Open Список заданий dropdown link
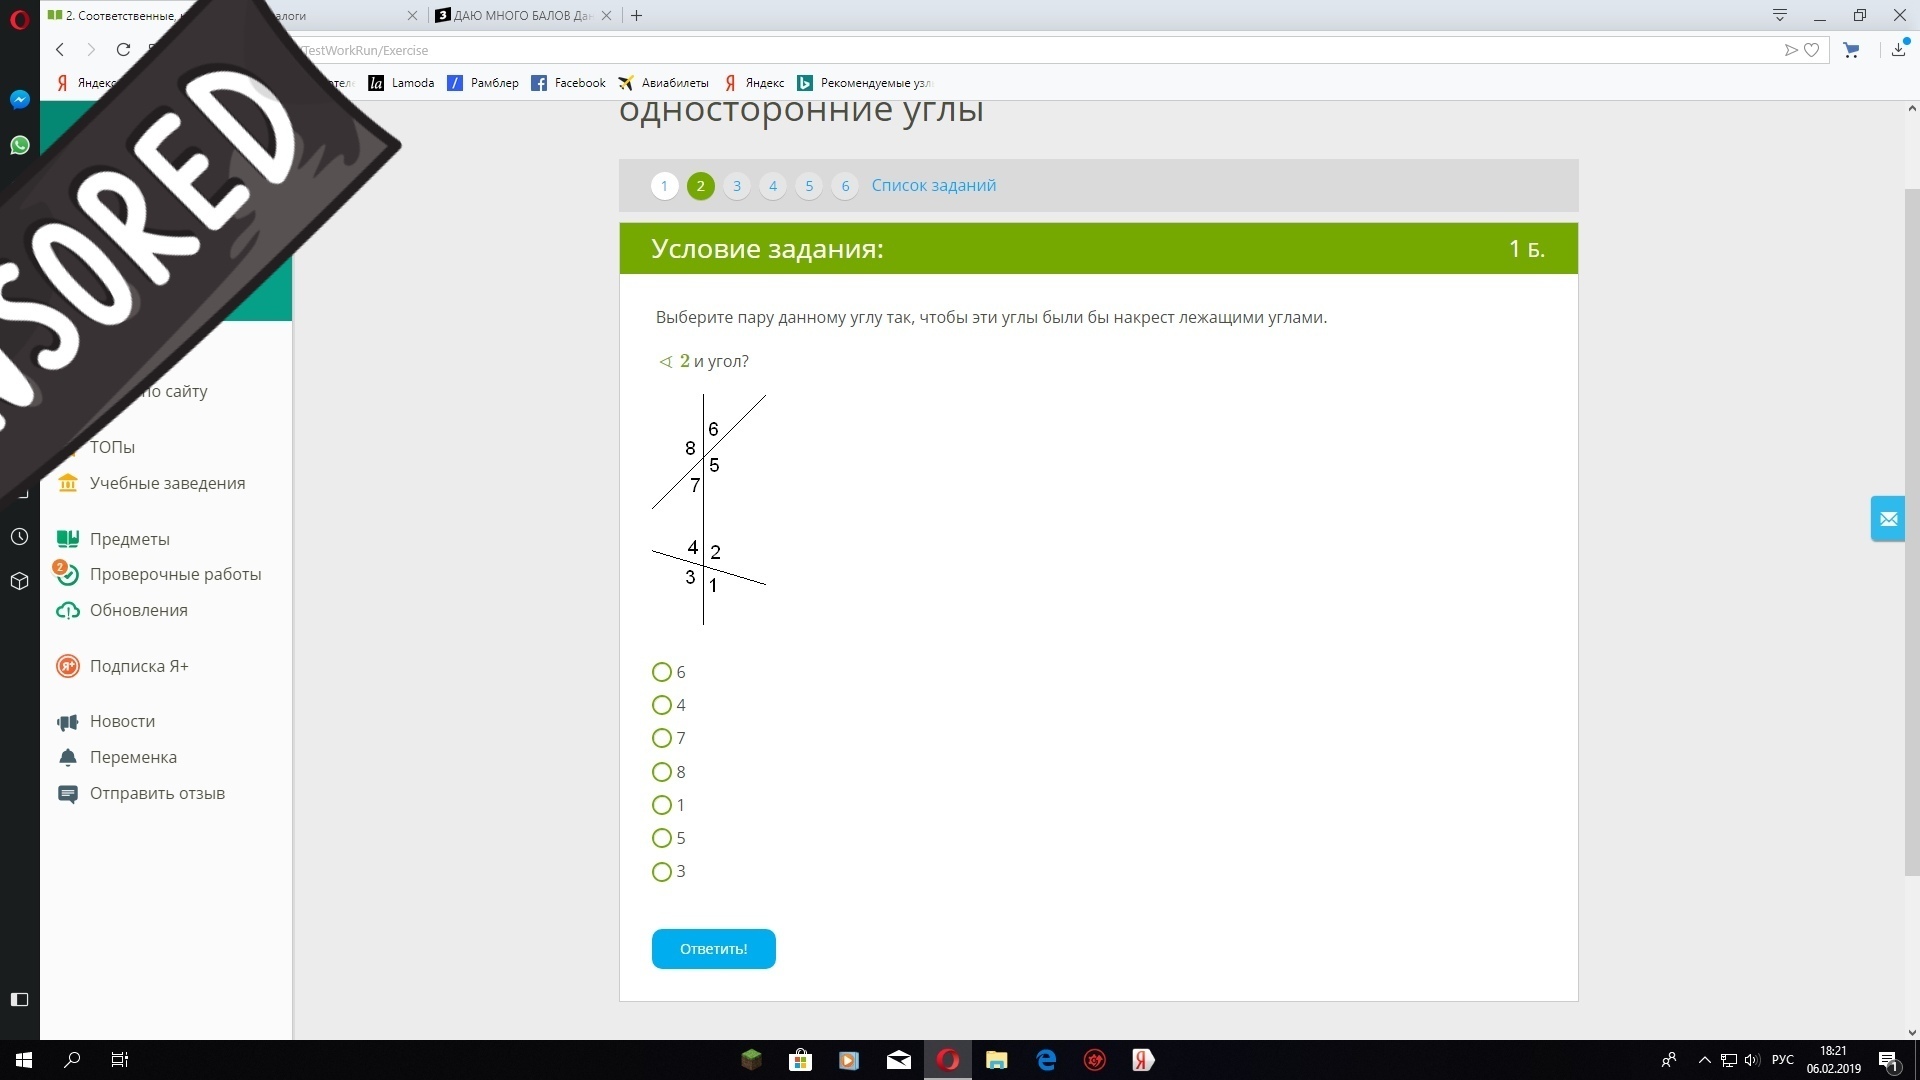 click(x=932, y=185)
